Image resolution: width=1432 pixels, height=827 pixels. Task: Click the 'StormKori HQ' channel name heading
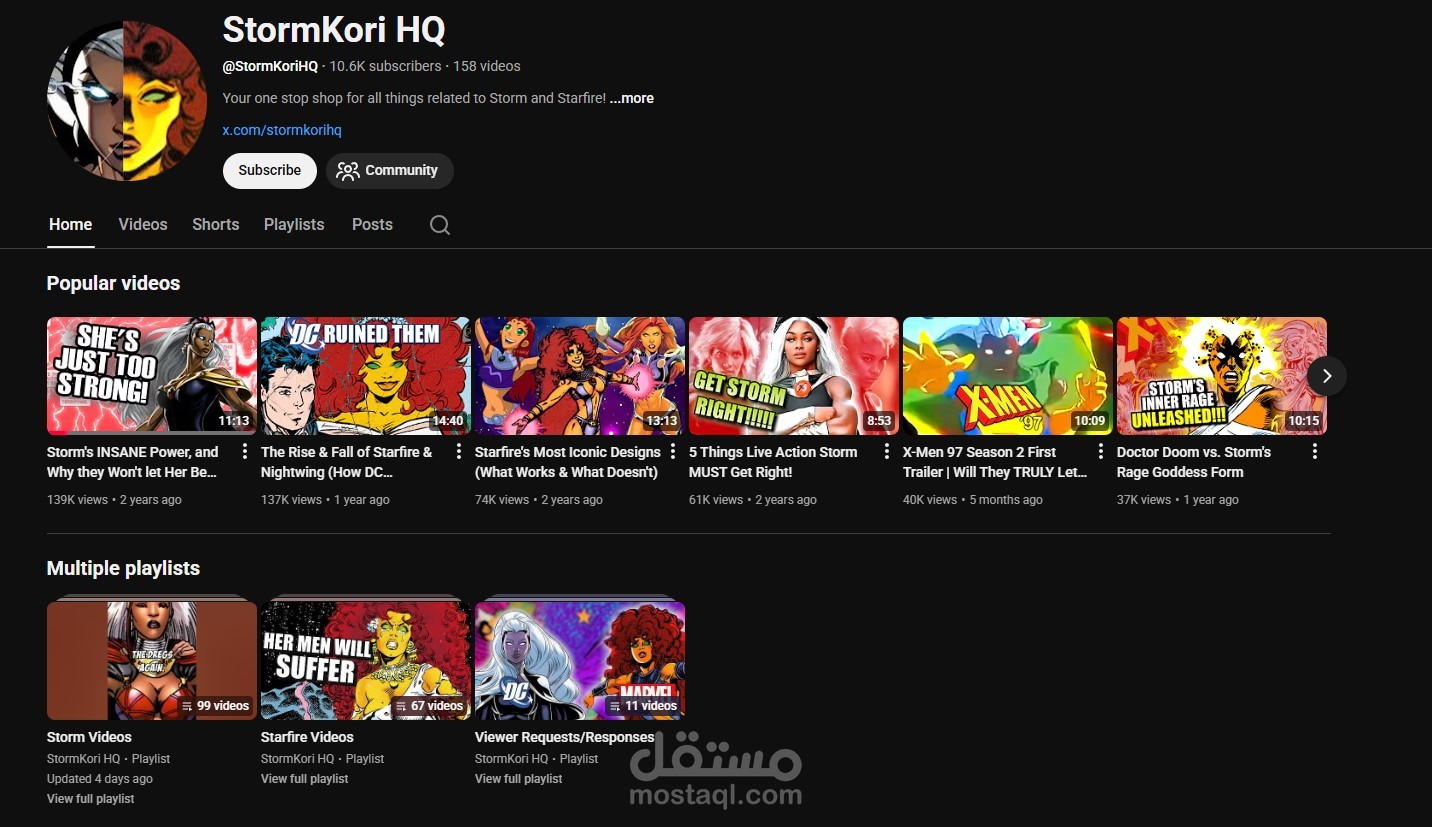pos(334,30)
